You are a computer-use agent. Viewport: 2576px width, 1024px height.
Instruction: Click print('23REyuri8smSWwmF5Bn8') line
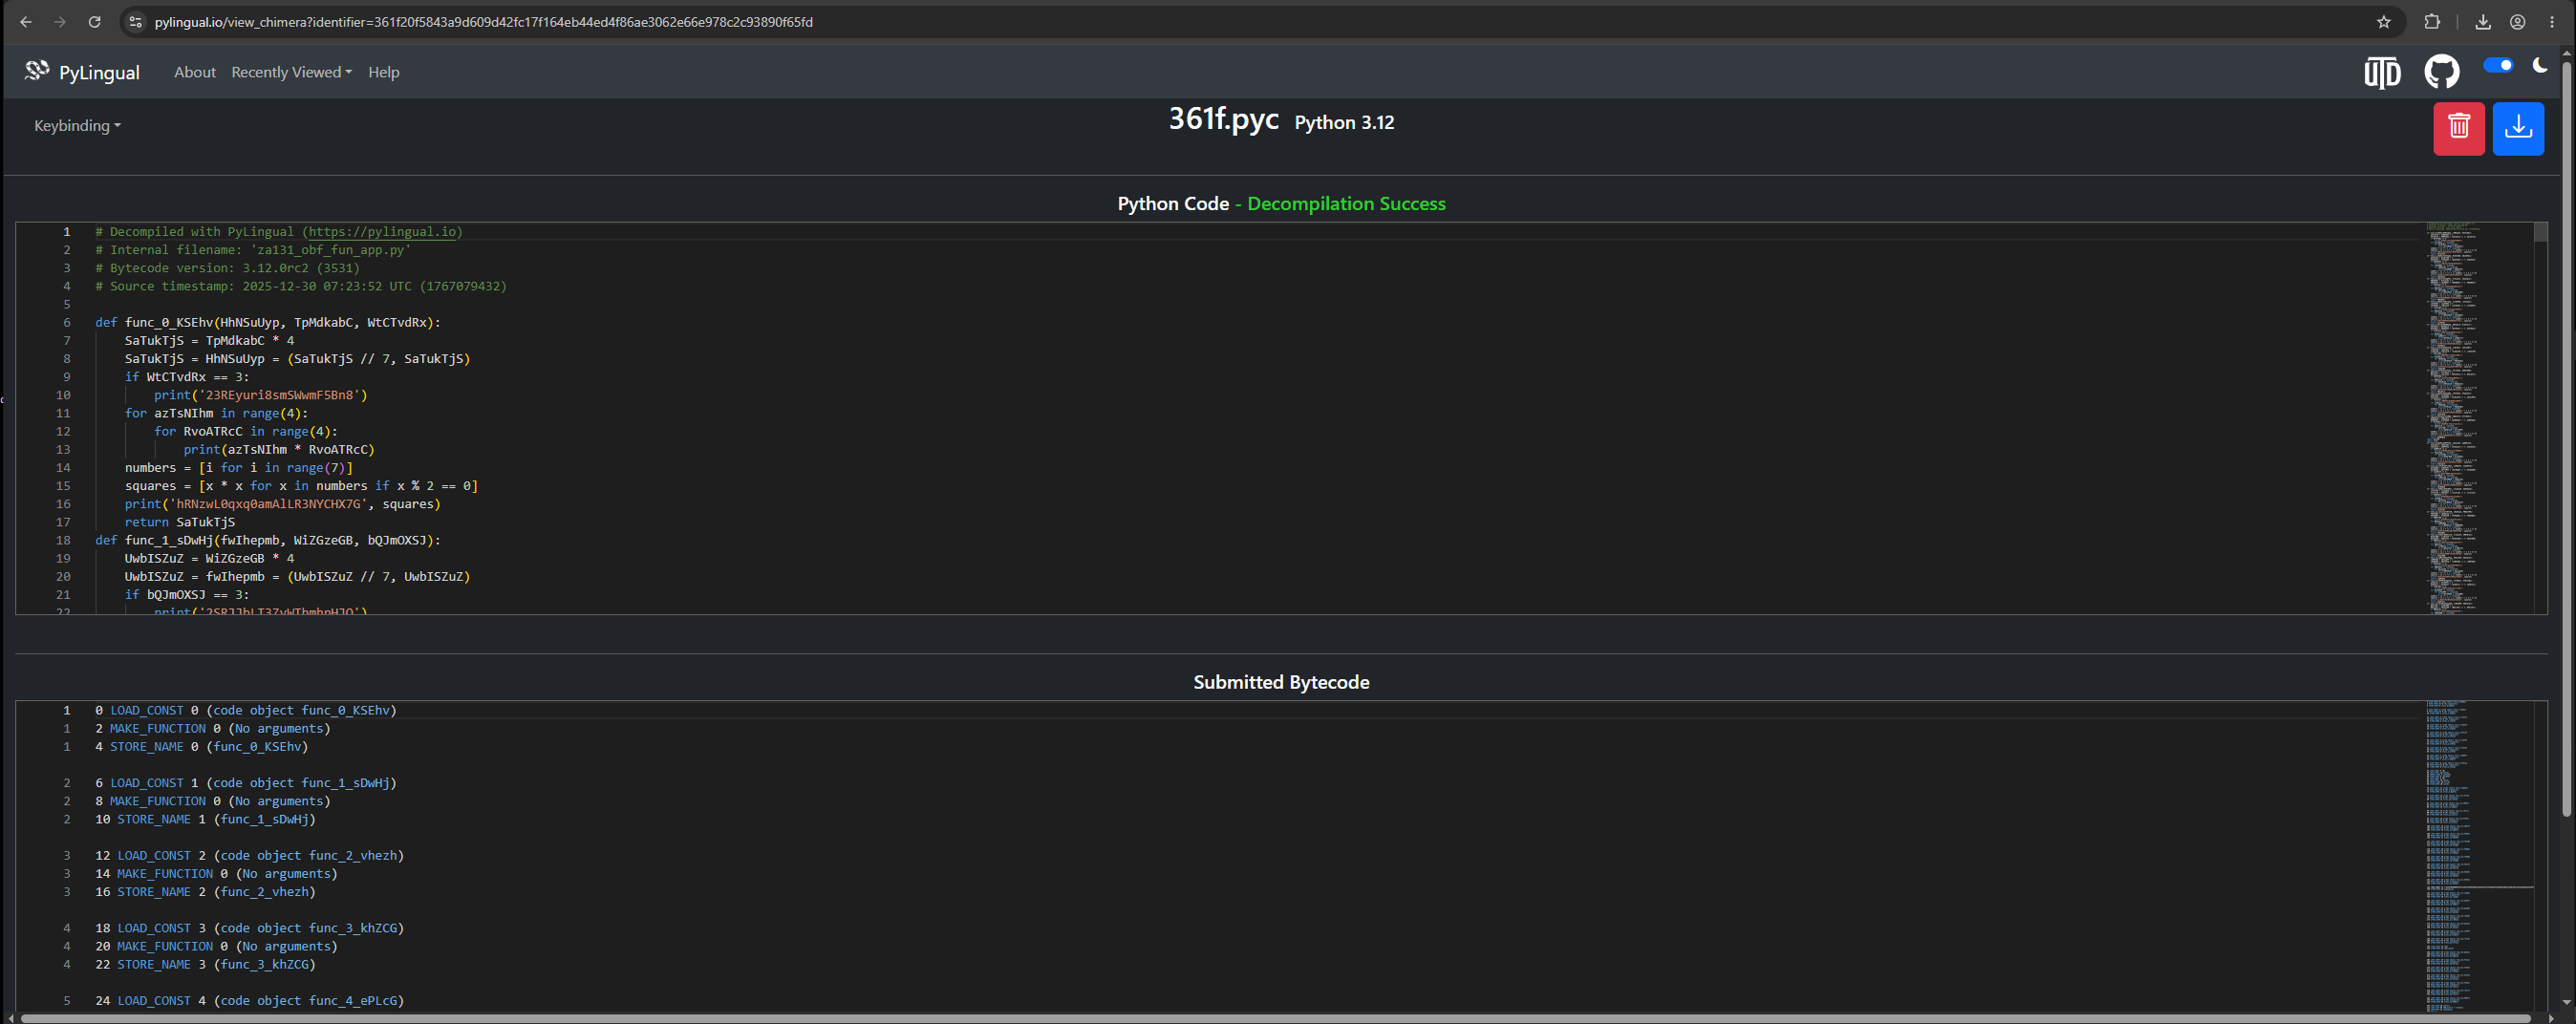pyautogui.click(x=261, y=395)
